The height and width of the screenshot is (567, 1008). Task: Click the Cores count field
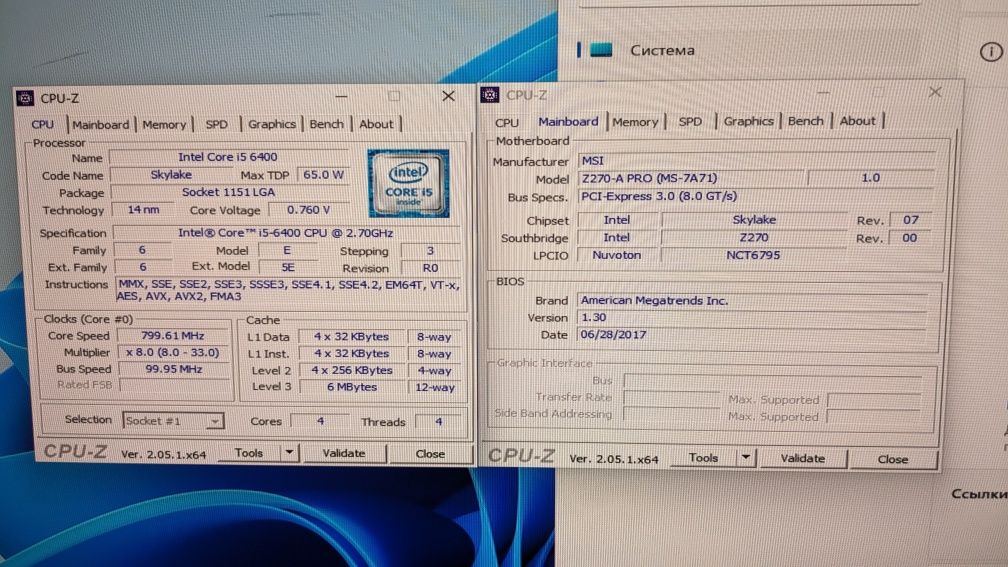point(320,422)
